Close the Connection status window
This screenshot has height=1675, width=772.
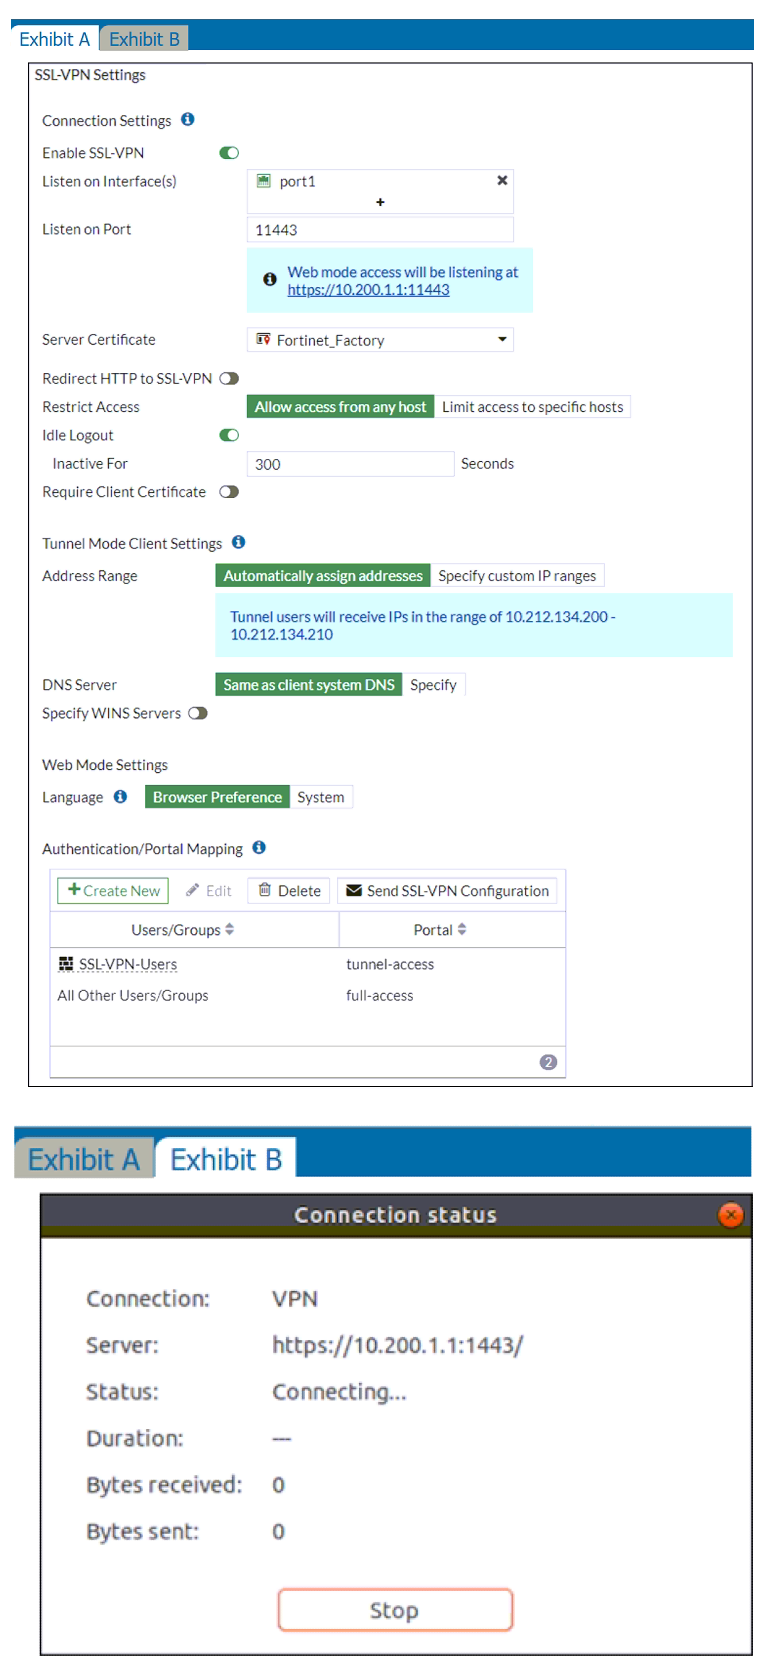(731, 1214)
